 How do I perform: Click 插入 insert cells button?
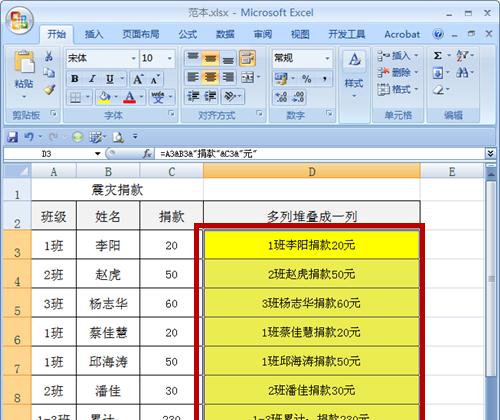click(x=398, y=56)
